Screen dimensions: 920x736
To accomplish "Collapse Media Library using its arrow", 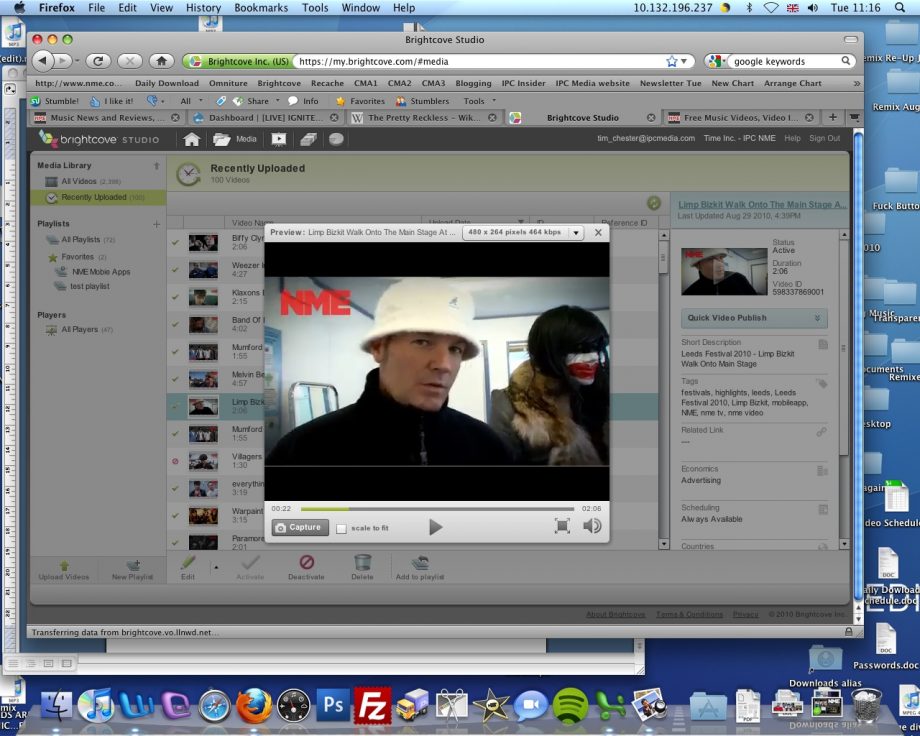I will (157, 166).
